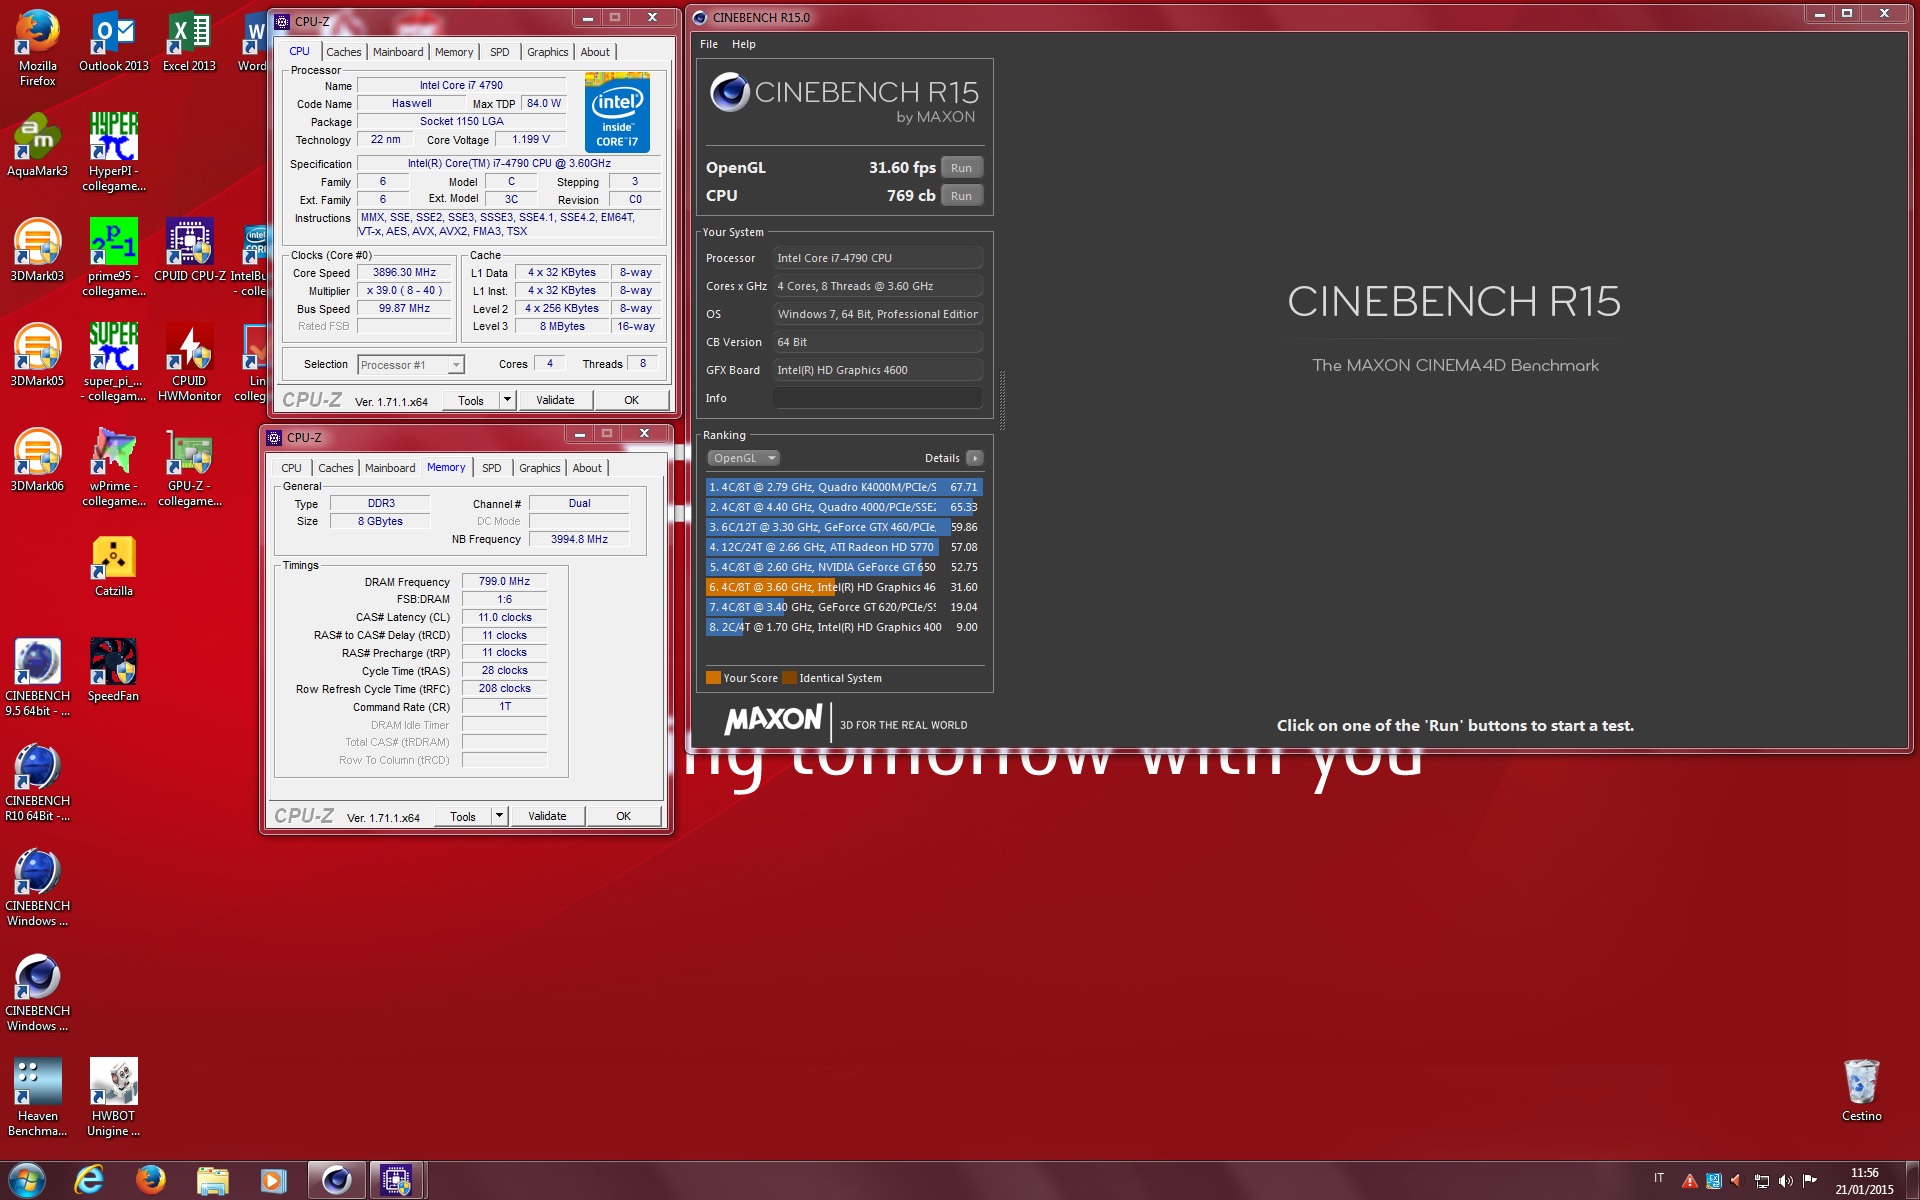Launch Outlook 2013 desktop icon
The image size is (1920, 1200).
click(x=113, y=41)
